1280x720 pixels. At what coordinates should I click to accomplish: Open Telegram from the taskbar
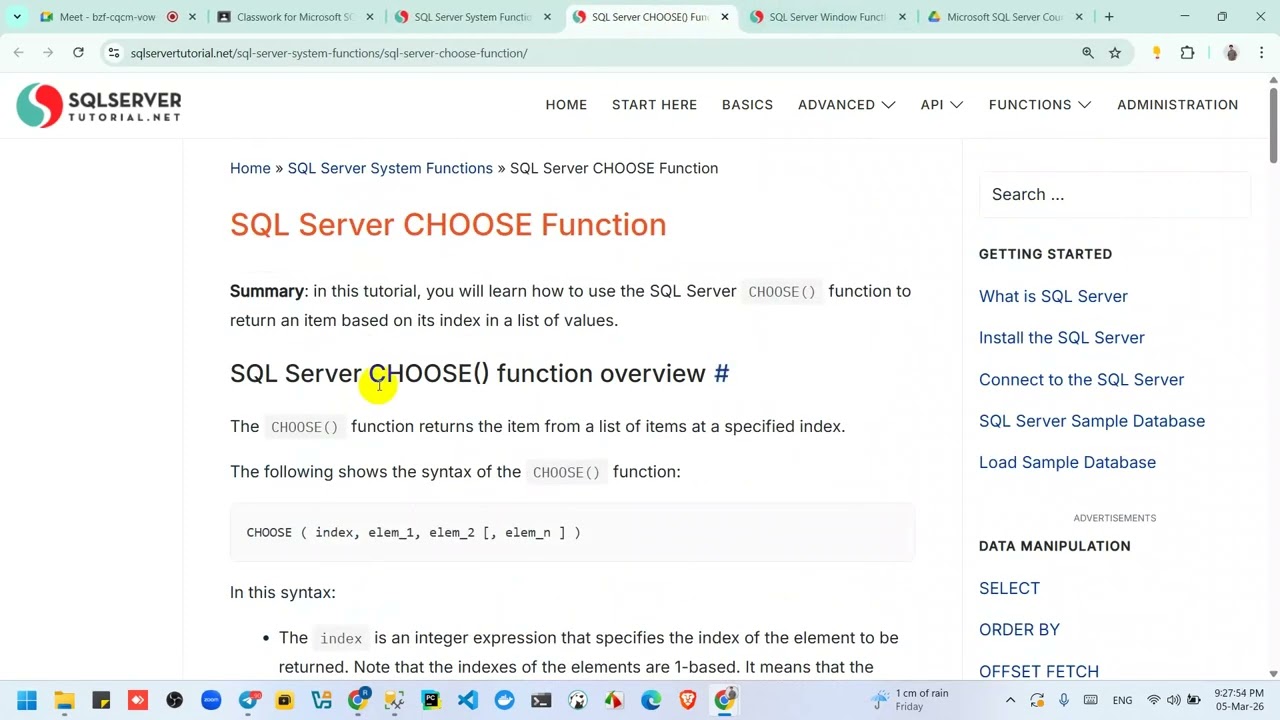click(x=248, y=700)
